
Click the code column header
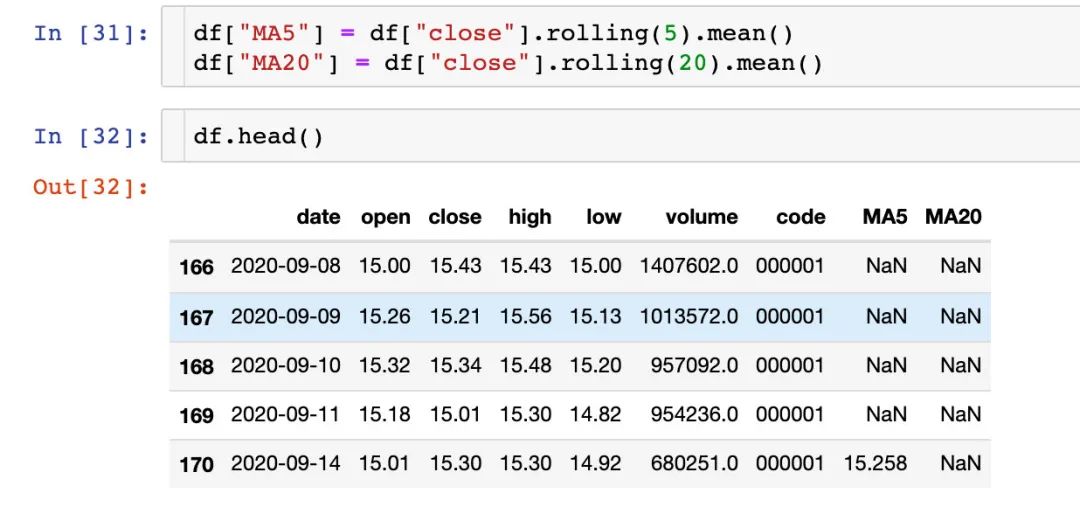(800, 217)
